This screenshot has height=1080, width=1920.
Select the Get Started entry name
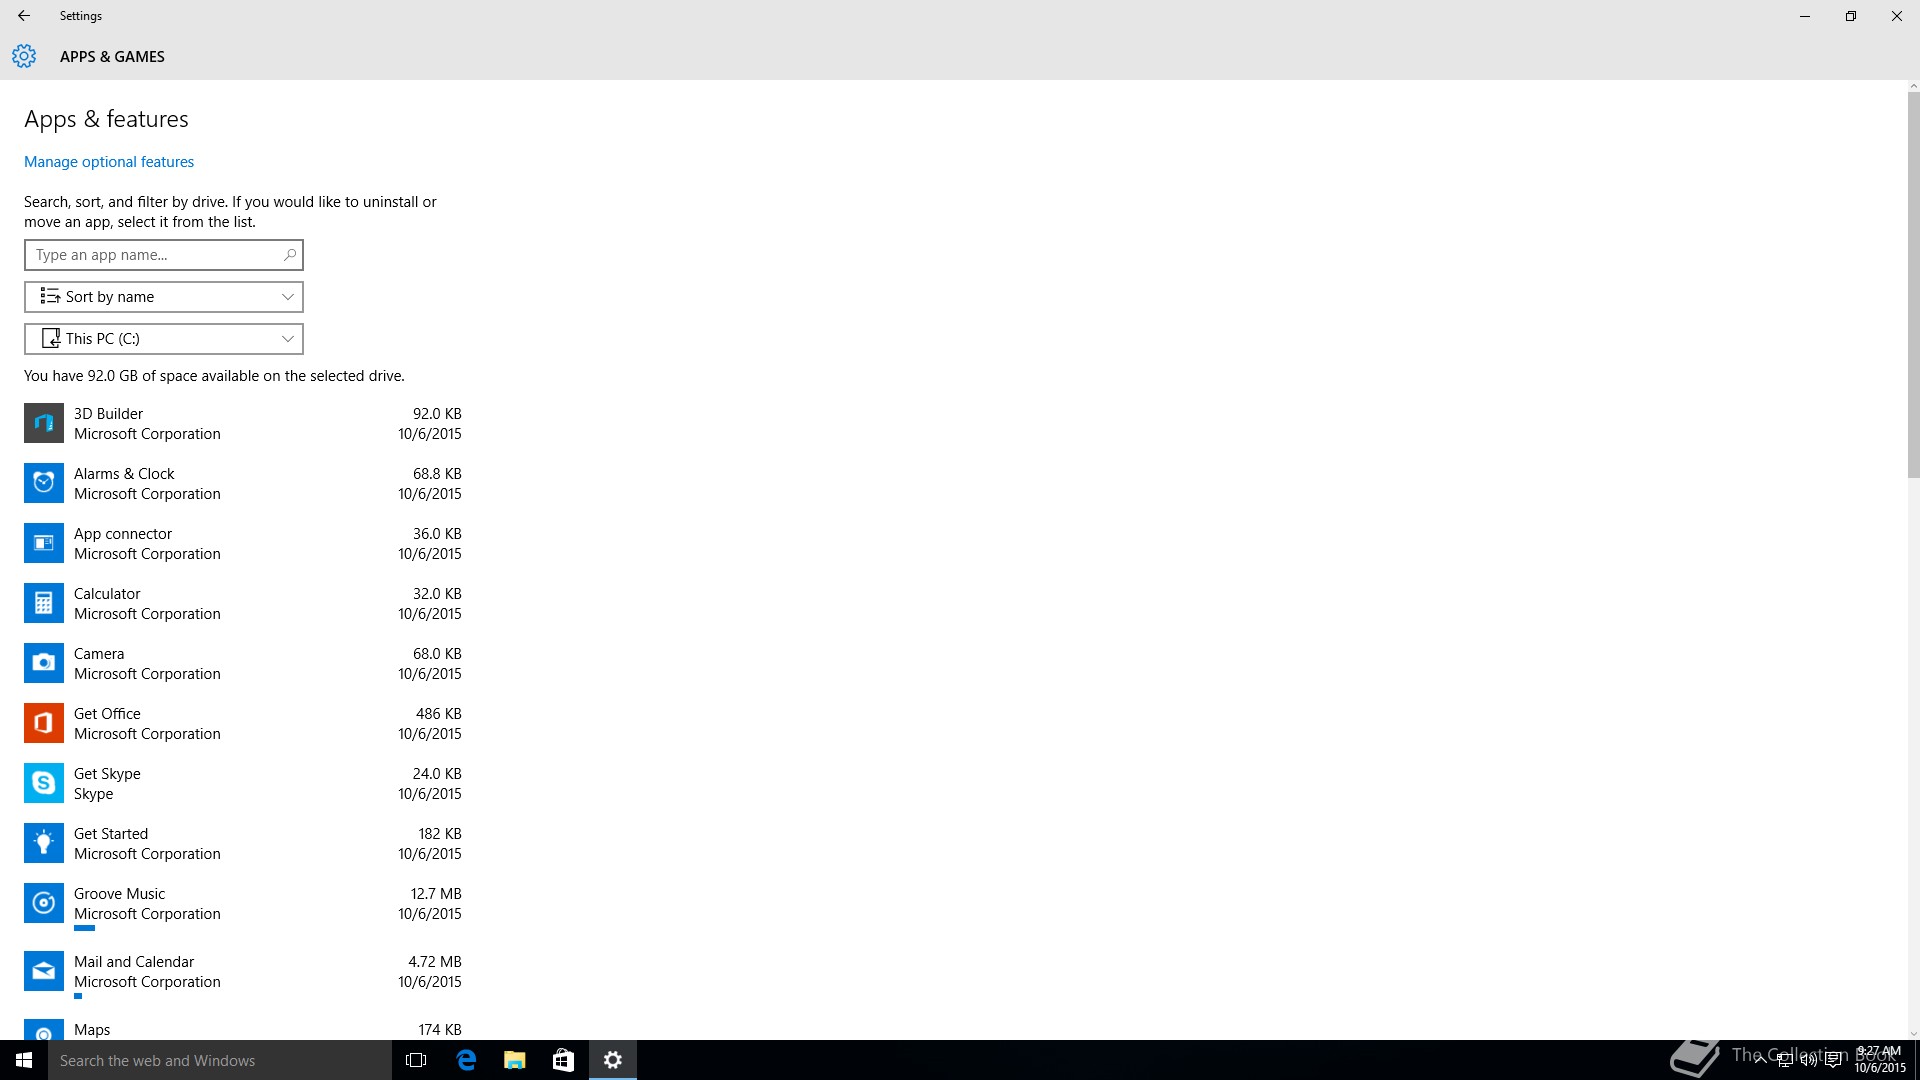pos(111,834)
